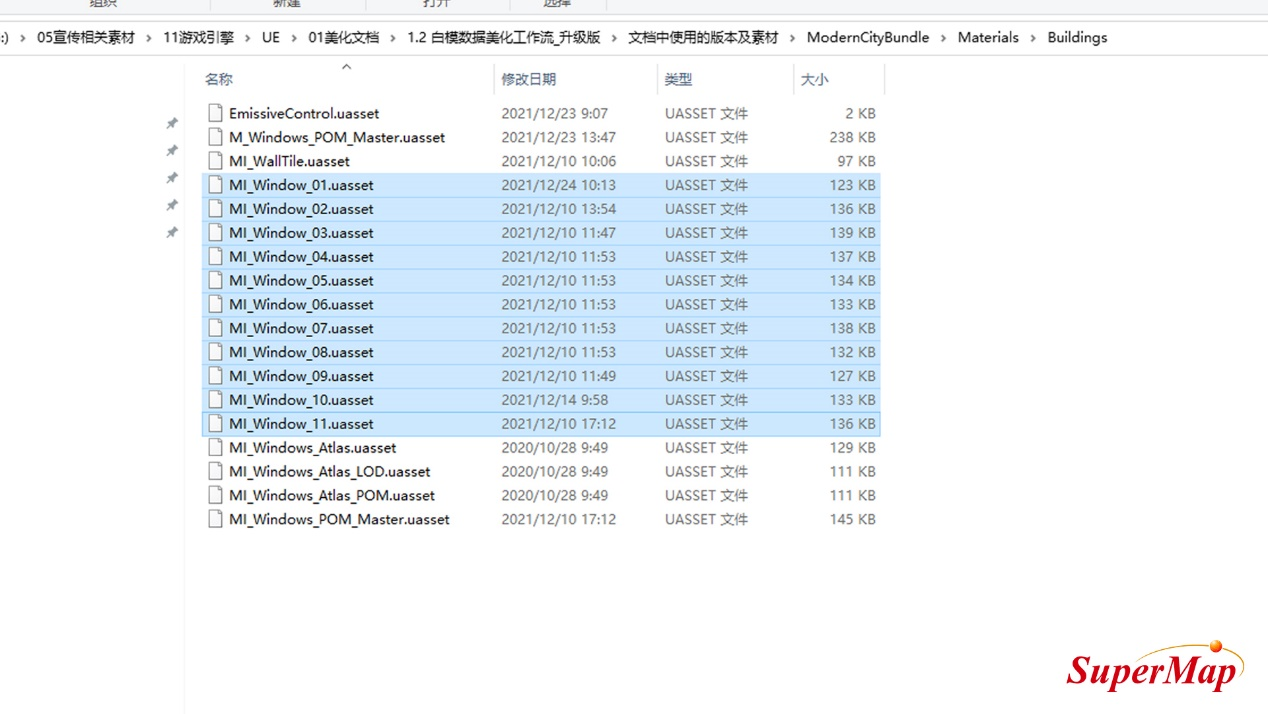Viewport: 1268px width, 714px height.
Task: Sort by 大小 column header
Action: tap(814, 79)
